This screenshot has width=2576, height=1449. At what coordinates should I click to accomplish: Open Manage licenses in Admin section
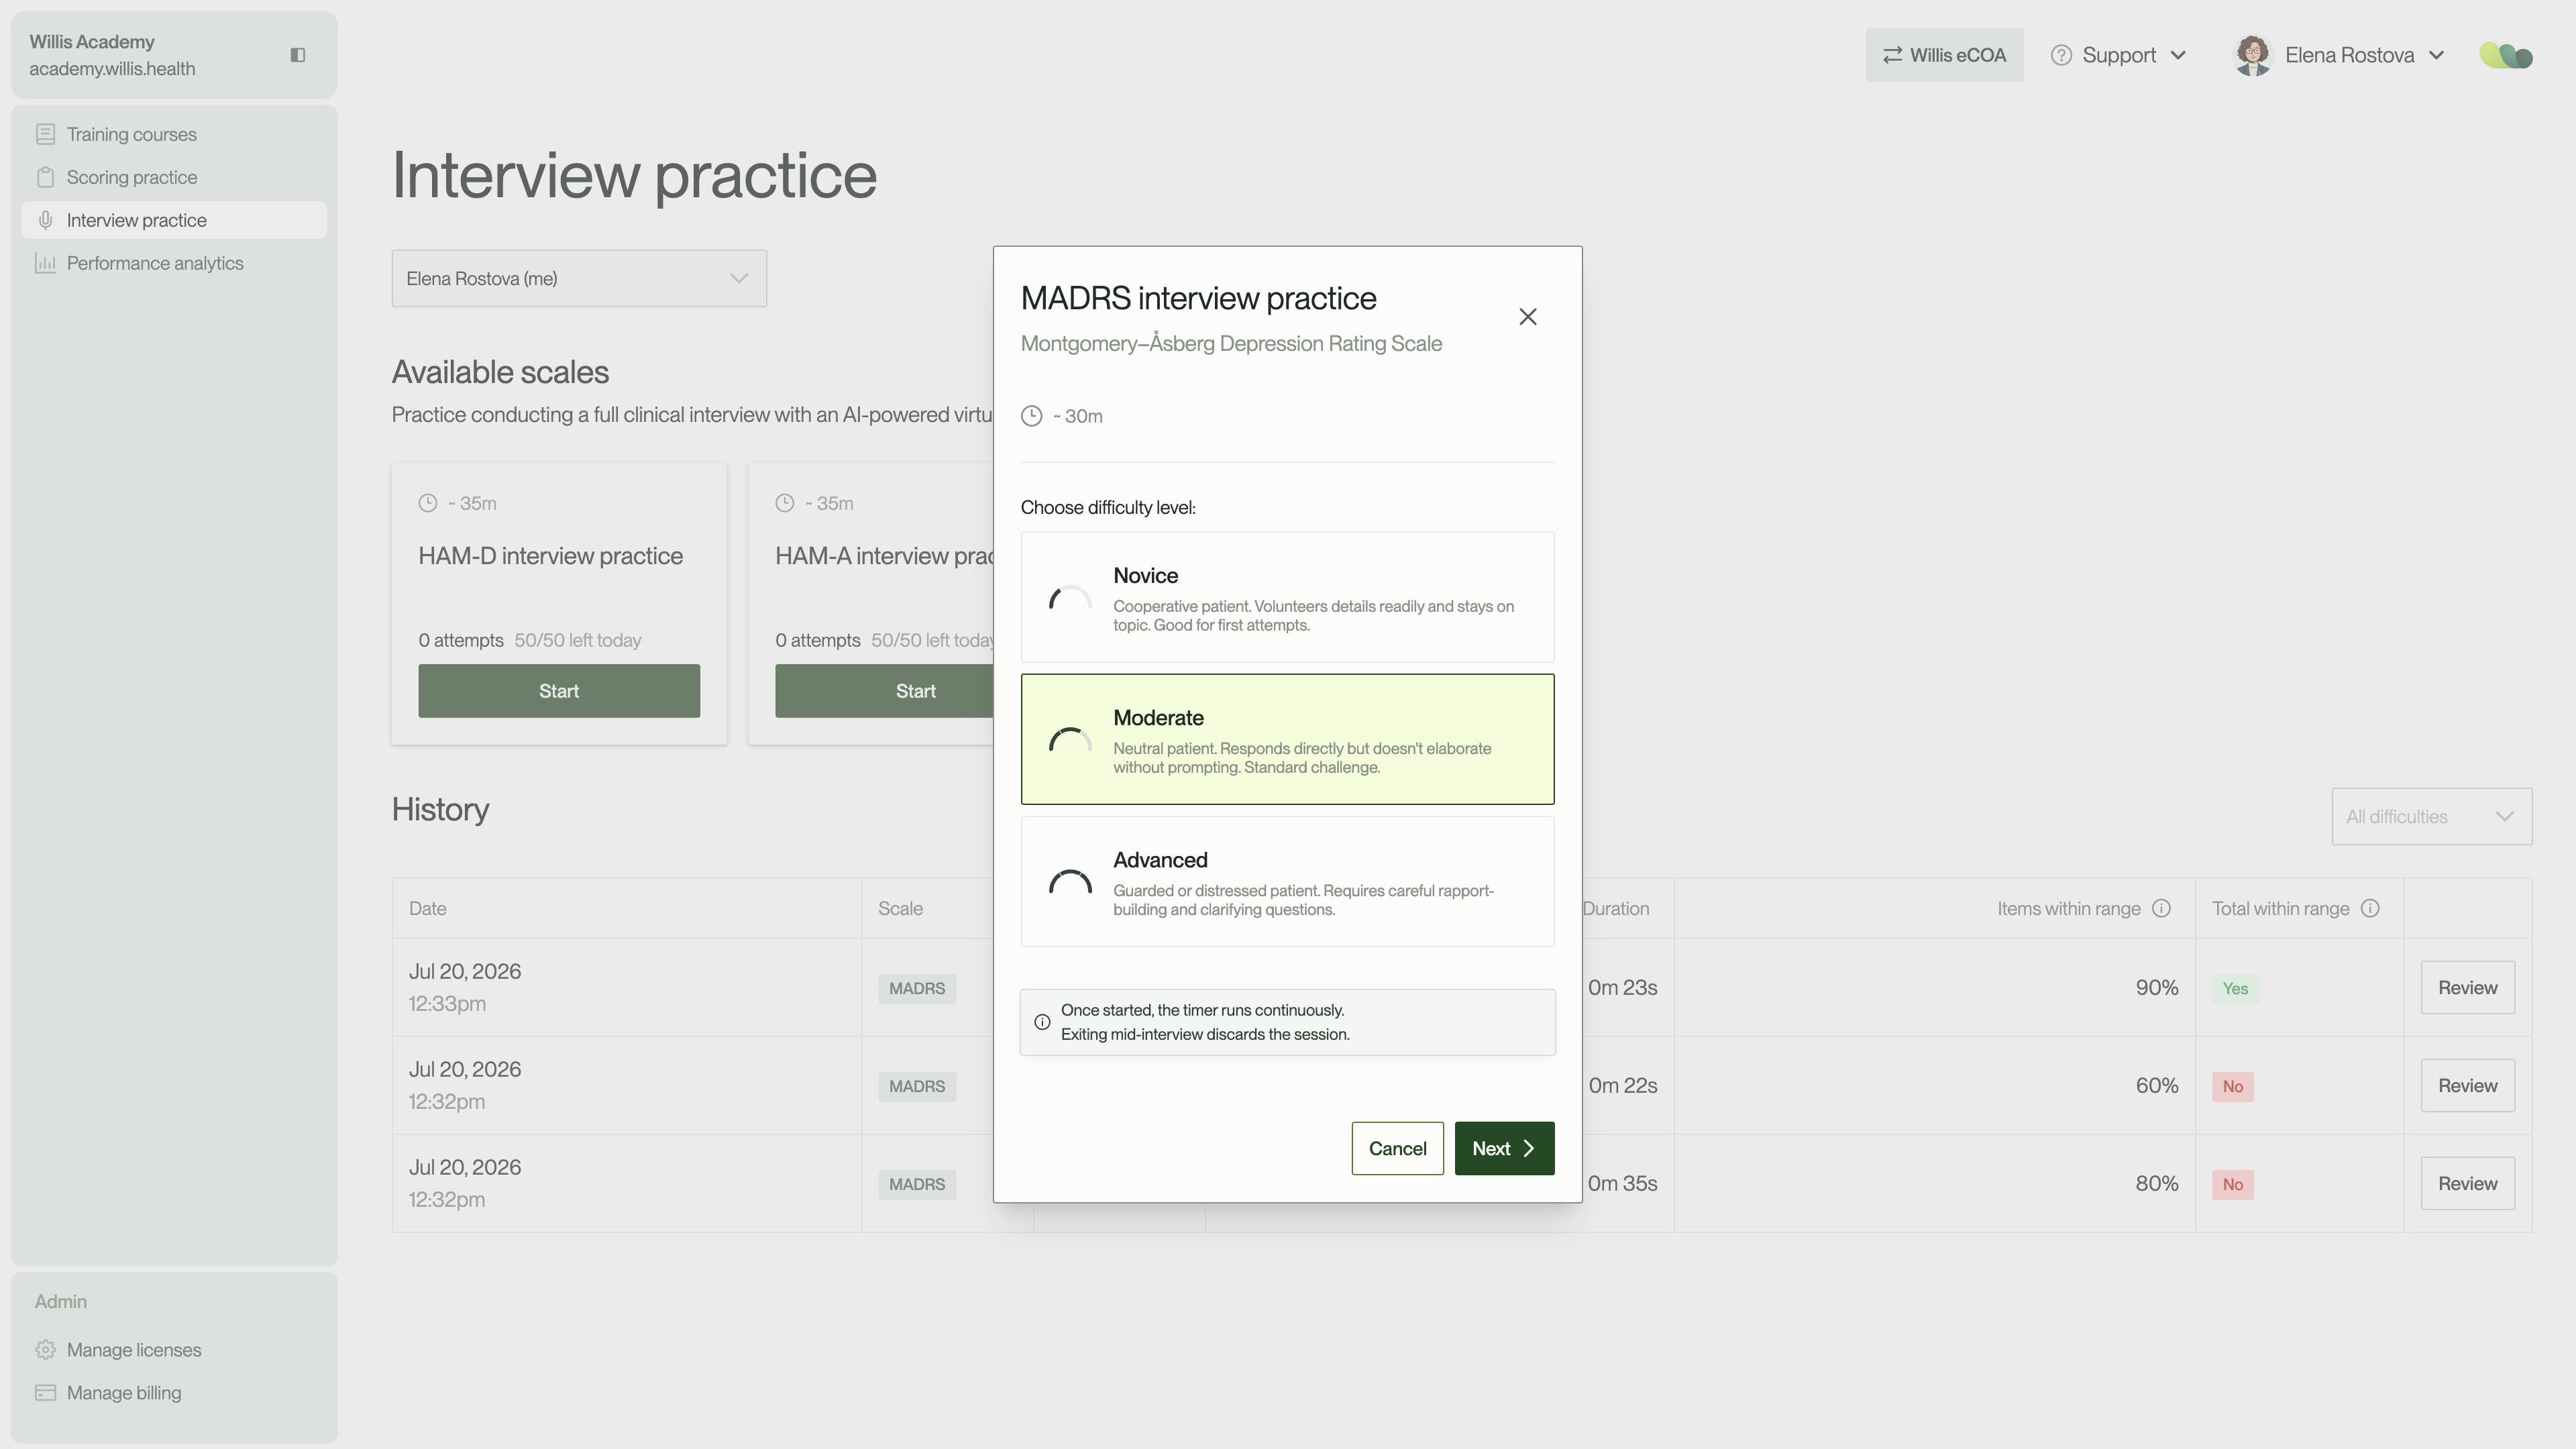[x=174, y=1350]
